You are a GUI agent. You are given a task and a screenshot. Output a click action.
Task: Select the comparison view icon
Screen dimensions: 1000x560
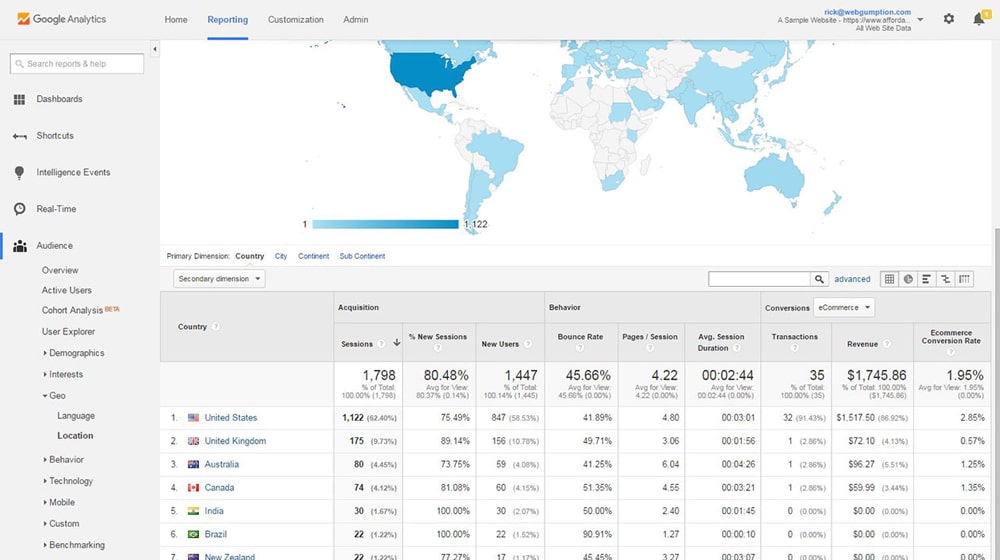(x=945, y=279)
